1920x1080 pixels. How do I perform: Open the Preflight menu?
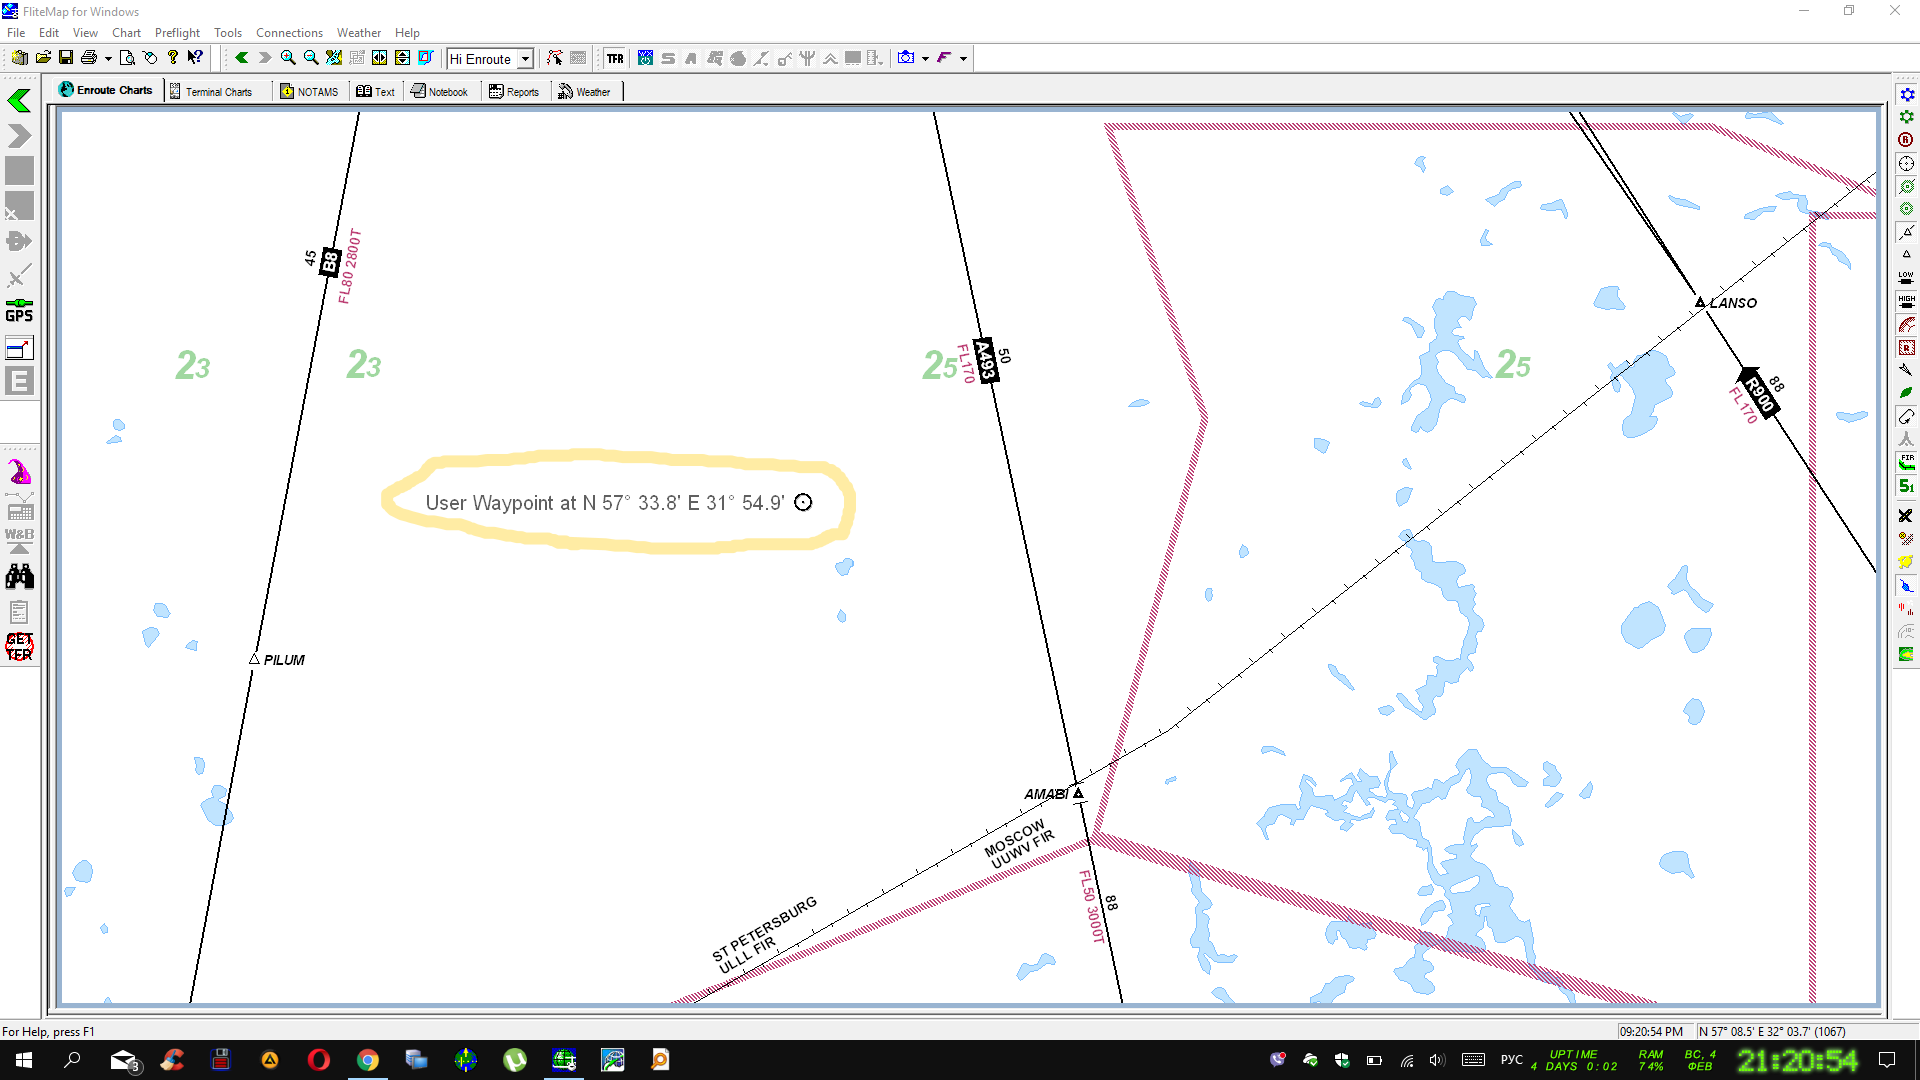tap(177, 33)
